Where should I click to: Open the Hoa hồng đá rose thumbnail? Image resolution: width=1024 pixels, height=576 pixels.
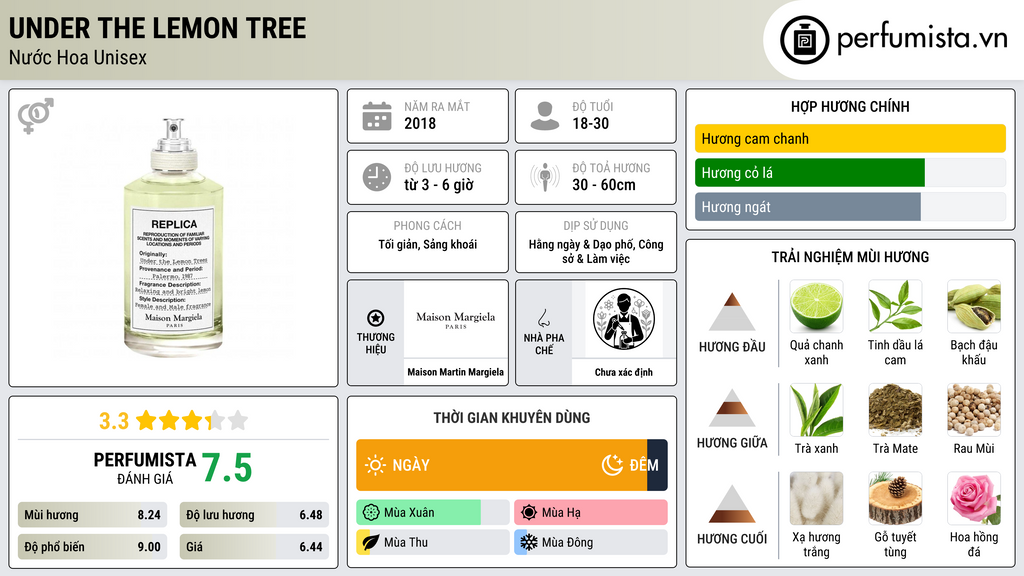click(x=974, y=498)
